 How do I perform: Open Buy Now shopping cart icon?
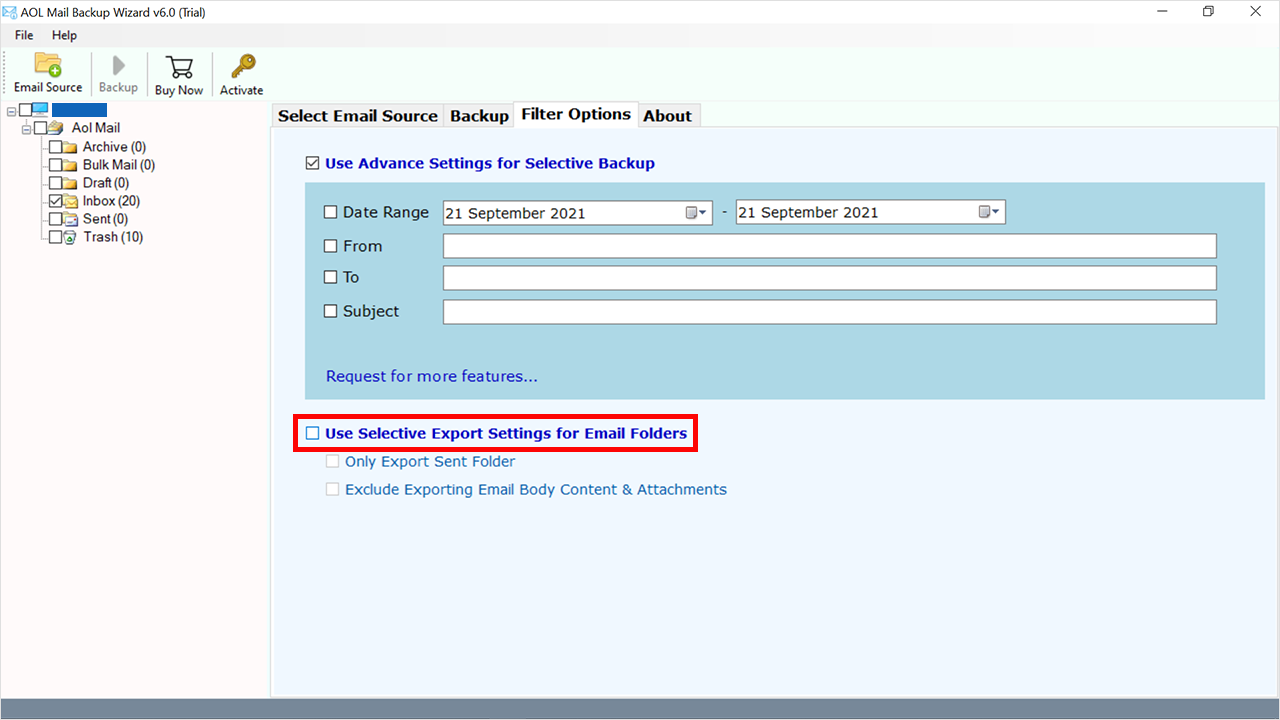click(179, 67)
